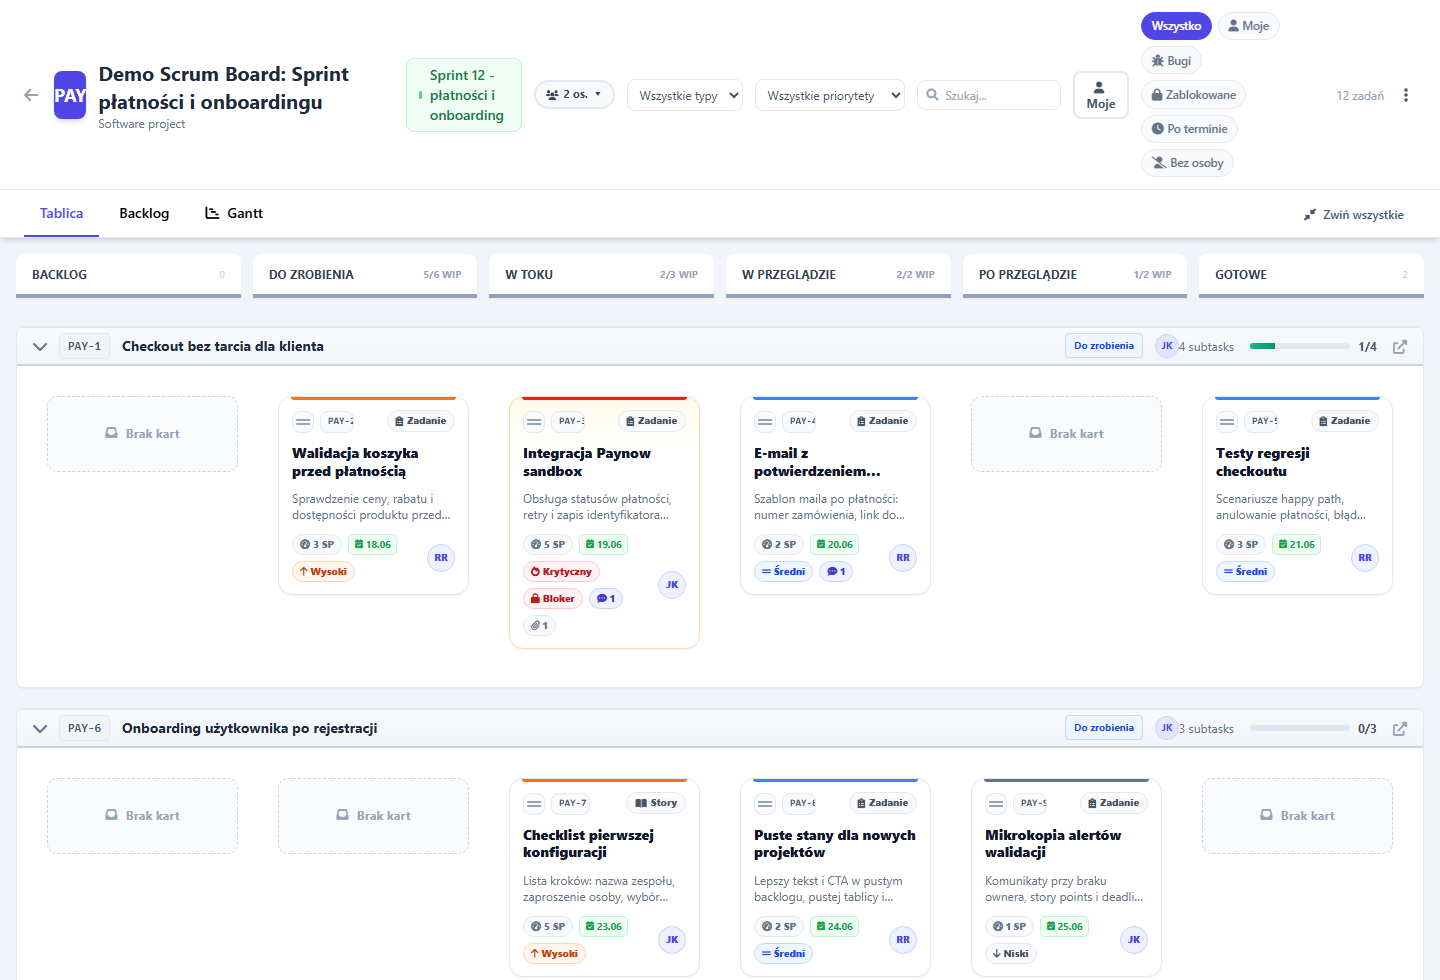This screenshot has height=980, width=1440.
Task: Click the PAY project avatar icon
Action: tap(70, 95)
